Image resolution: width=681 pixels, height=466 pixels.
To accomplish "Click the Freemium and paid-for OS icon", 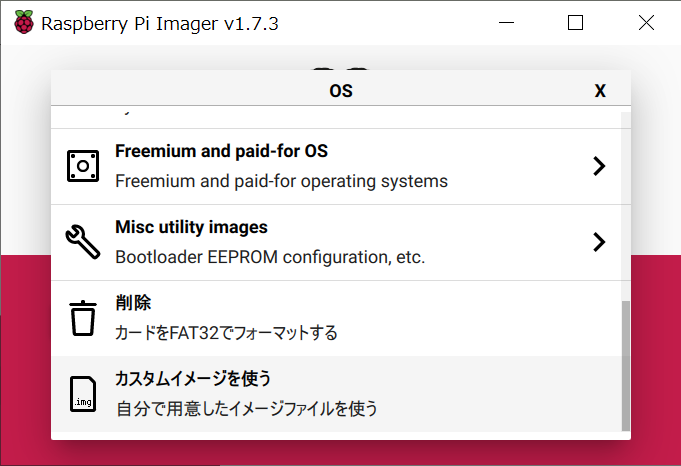I will [83, 166].
